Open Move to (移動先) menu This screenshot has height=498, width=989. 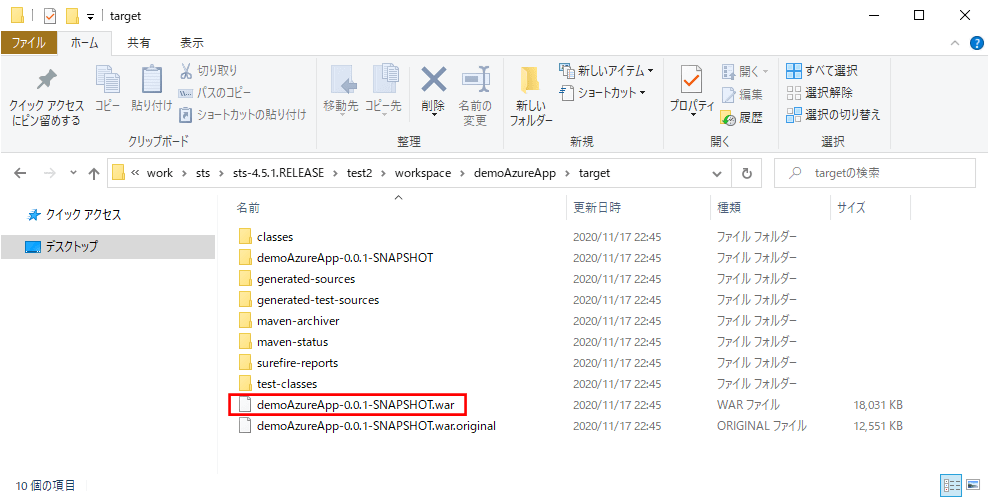[341, 90]
